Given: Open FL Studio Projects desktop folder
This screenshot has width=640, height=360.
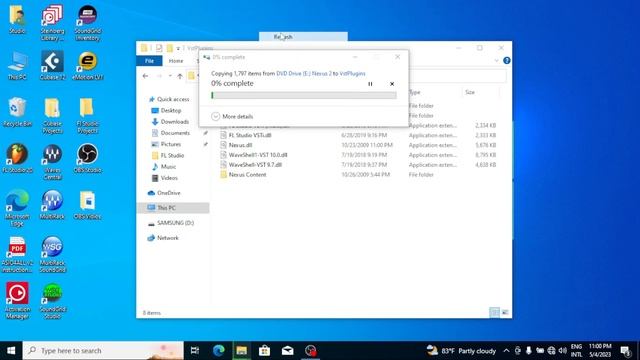Looking at the screenshot, I should [87, 116].
